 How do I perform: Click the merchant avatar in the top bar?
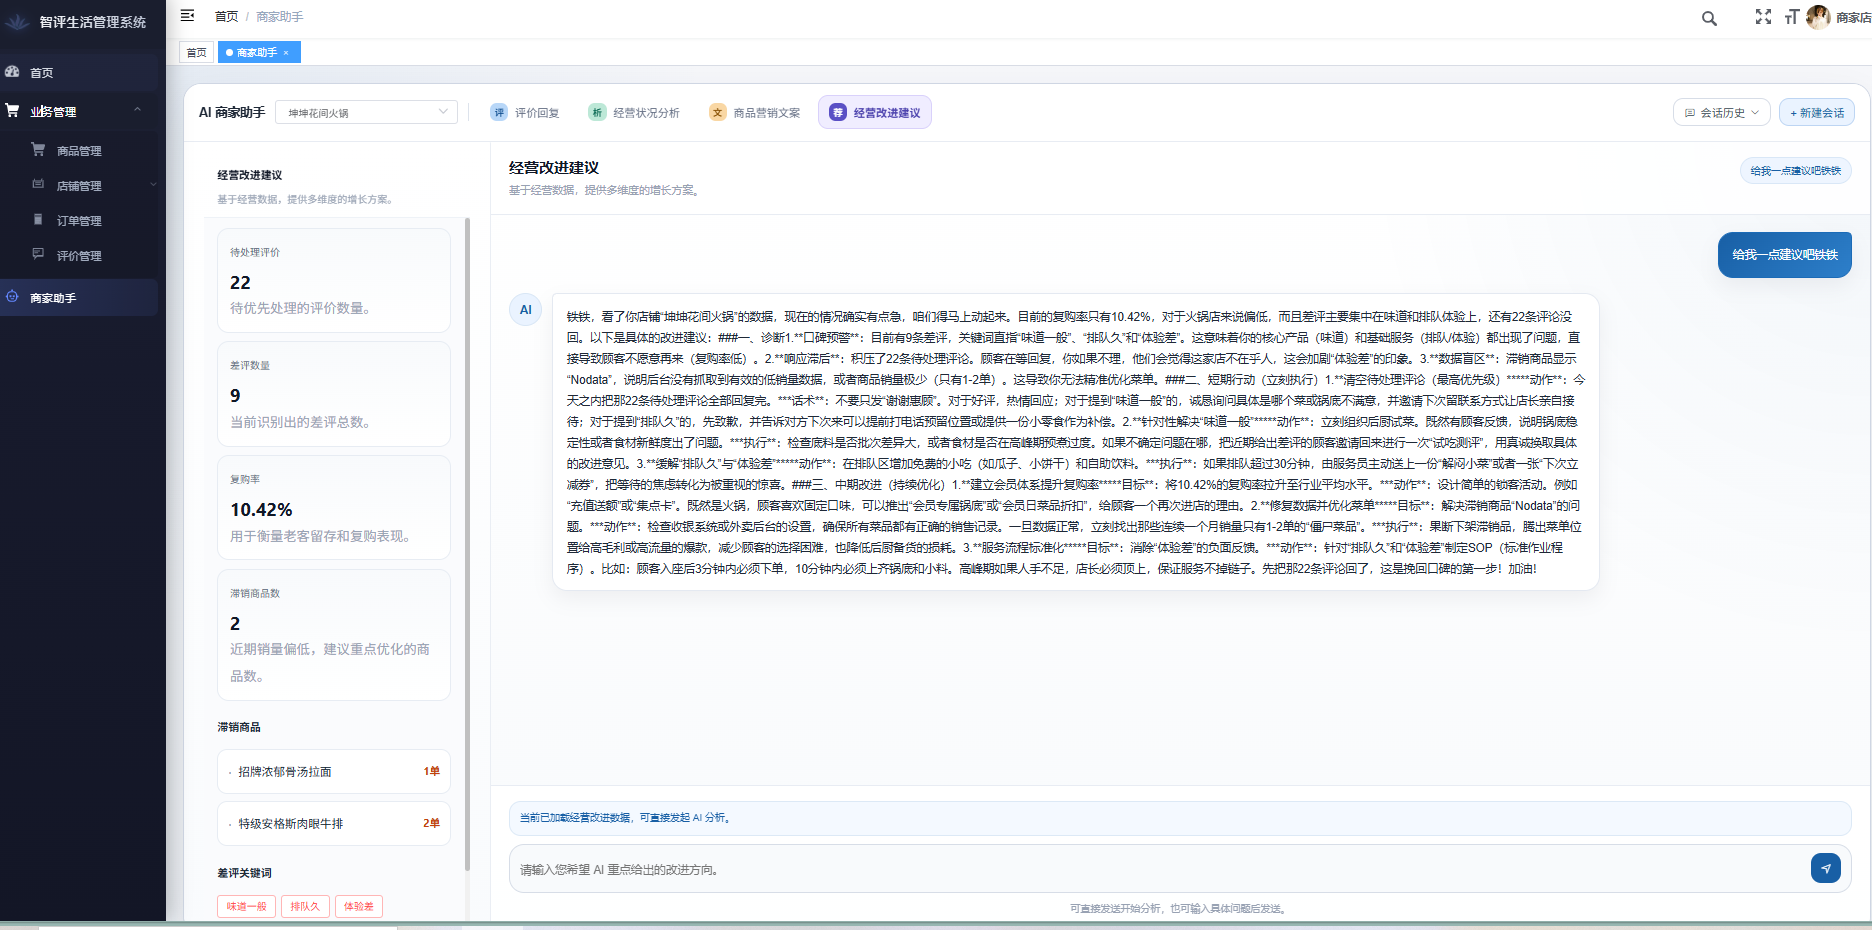(1819, 17)
